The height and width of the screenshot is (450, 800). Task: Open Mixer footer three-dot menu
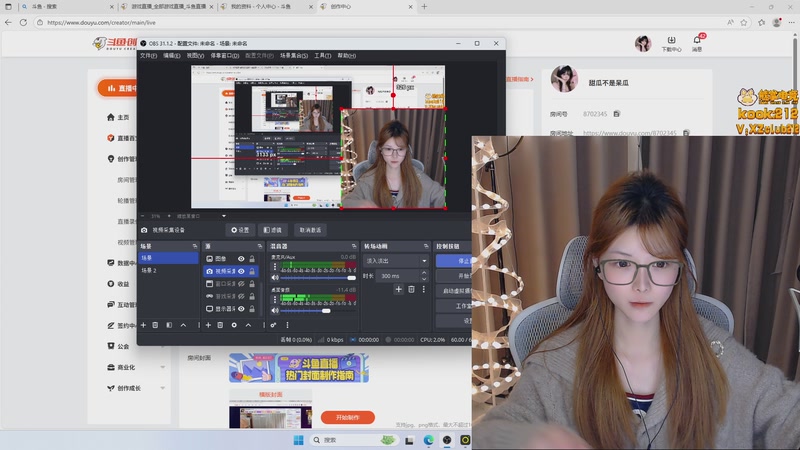(x=287, y=325)
